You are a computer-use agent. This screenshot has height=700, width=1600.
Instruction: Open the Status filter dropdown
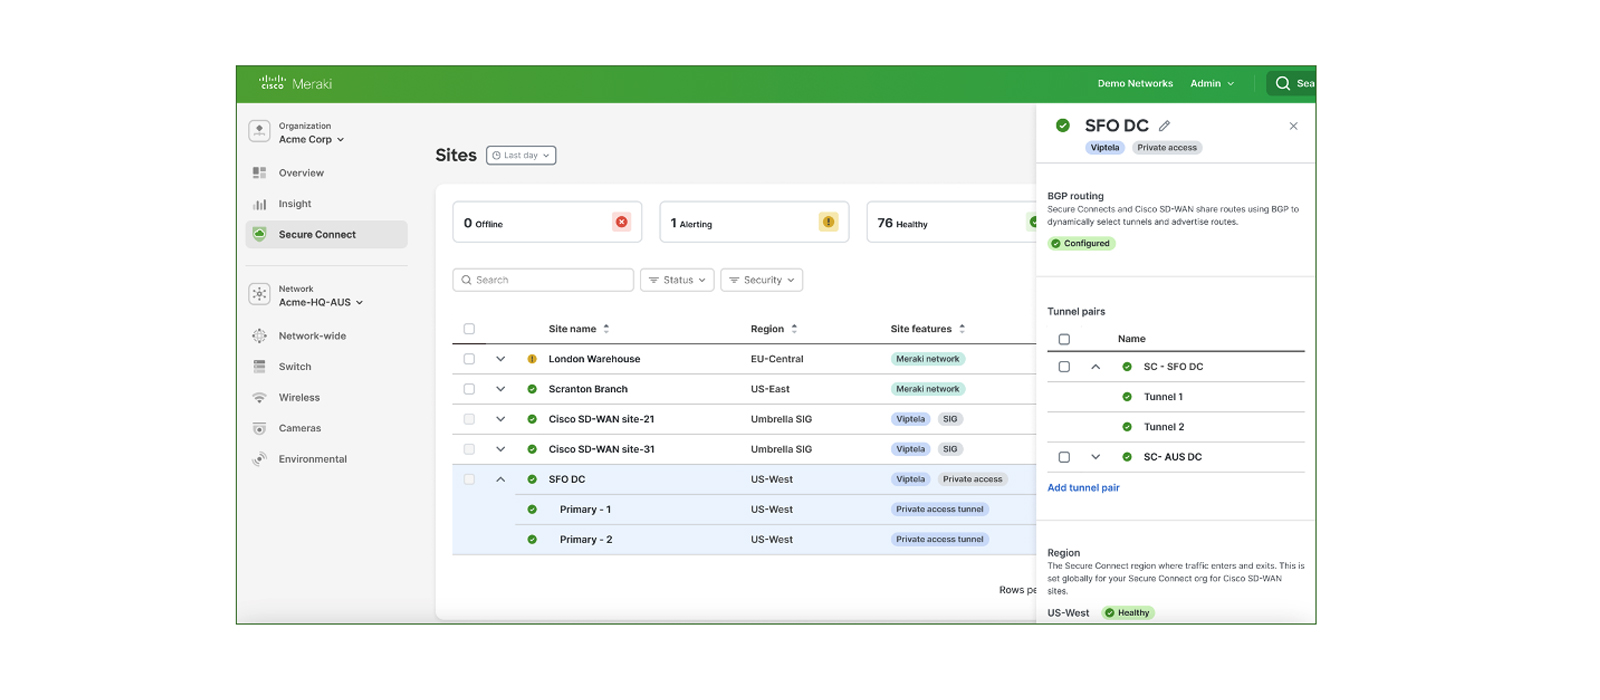[x=677, y=280]
